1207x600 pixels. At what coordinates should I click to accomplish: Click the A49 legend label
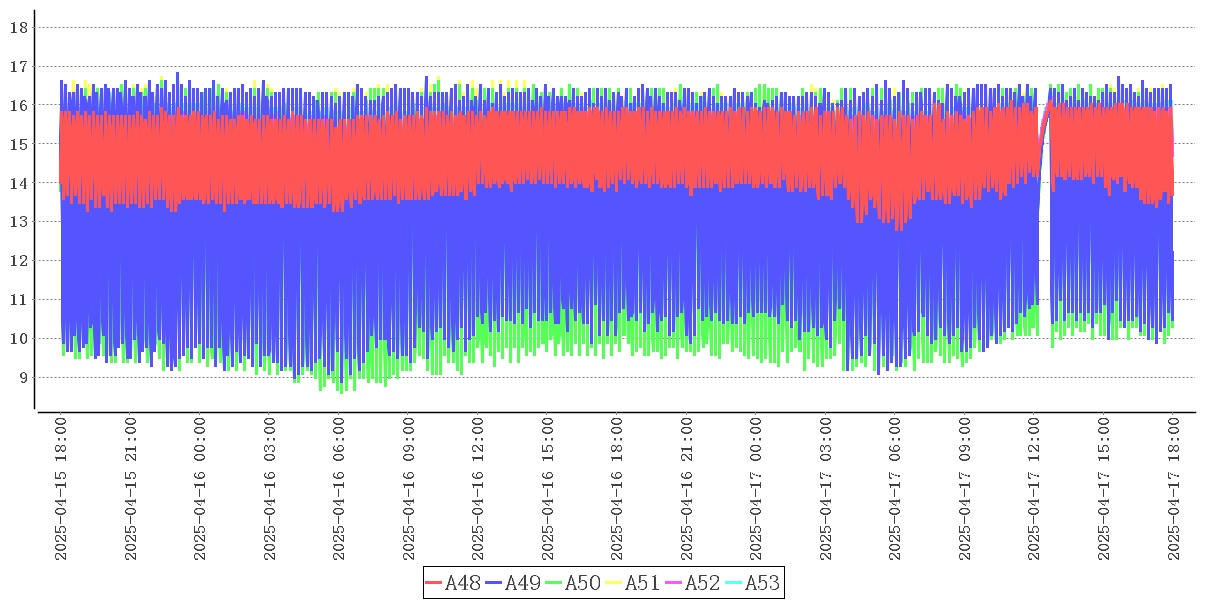click(521, 583)
